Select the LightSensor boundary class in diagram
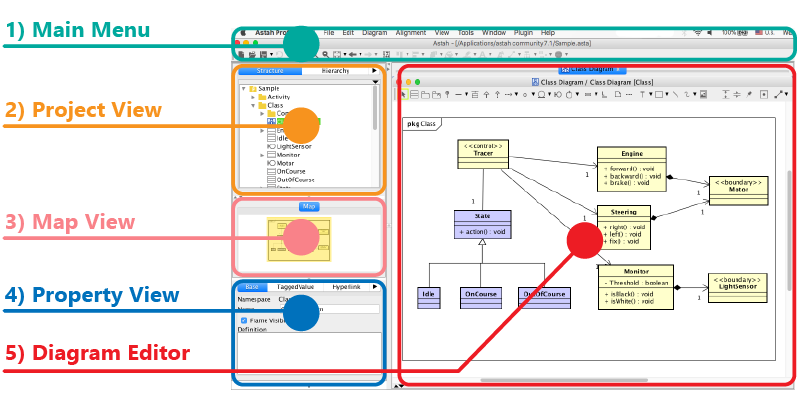This screenshot has width=800, height=404. point(737,288)
